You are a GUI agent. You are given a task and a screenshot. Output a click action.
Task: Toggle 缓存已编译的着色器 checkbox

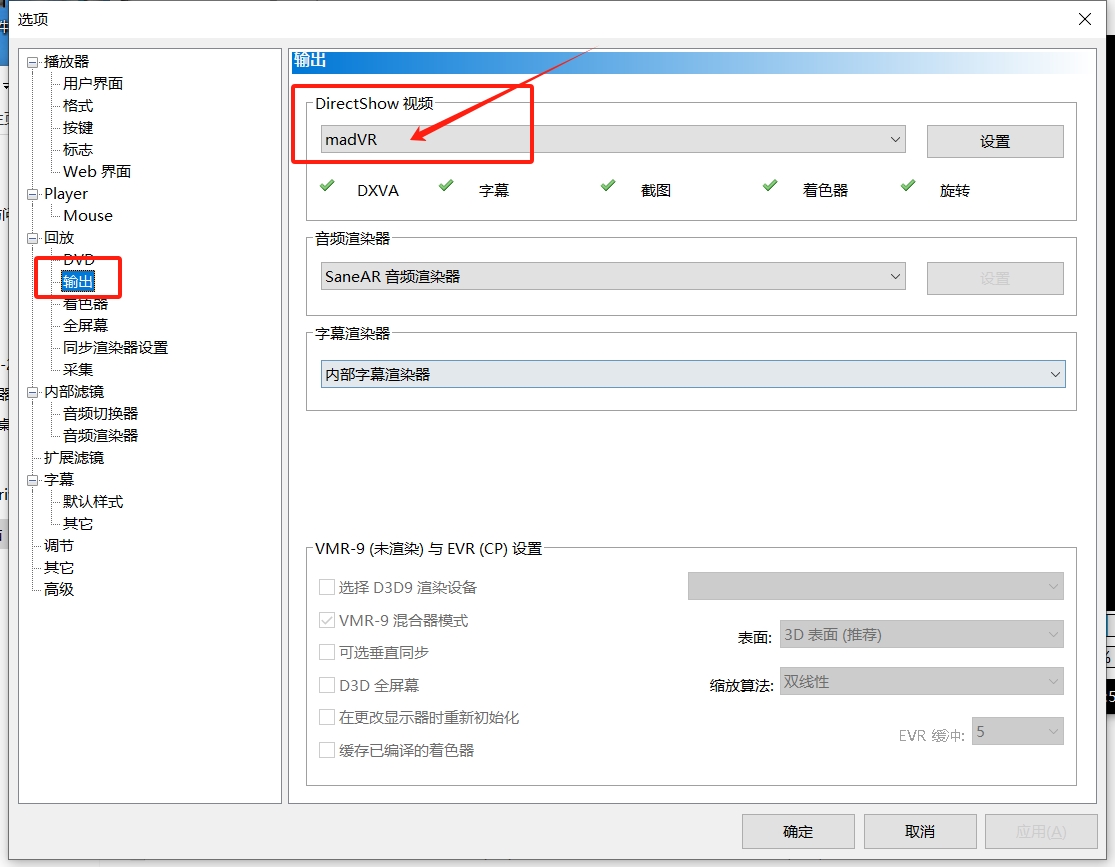(327, 750)
